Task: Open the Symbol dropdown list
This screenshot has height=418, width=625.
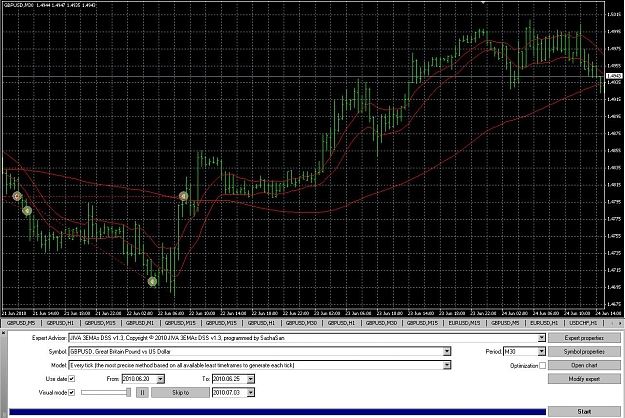Action: tap(447, 351)
